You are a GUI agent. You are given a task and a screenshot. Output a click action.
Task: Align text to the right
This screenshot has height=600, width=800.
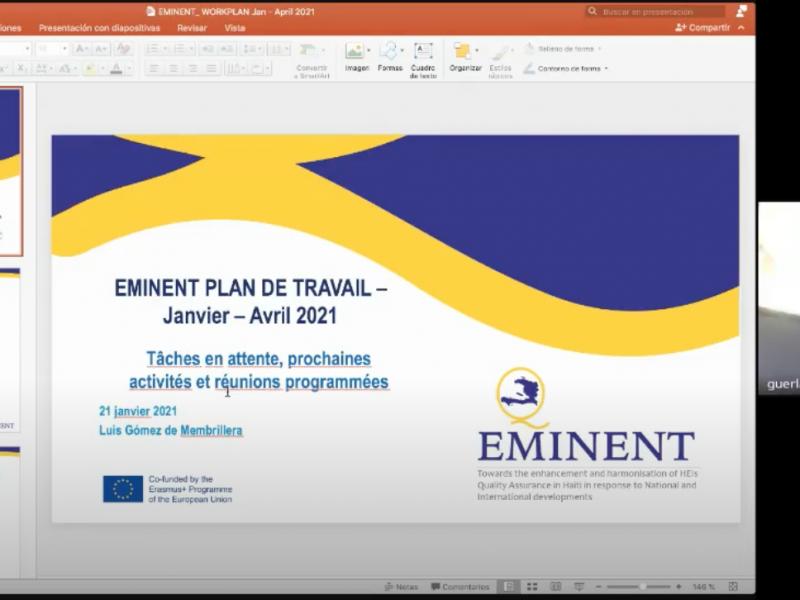tap(192, 68)
